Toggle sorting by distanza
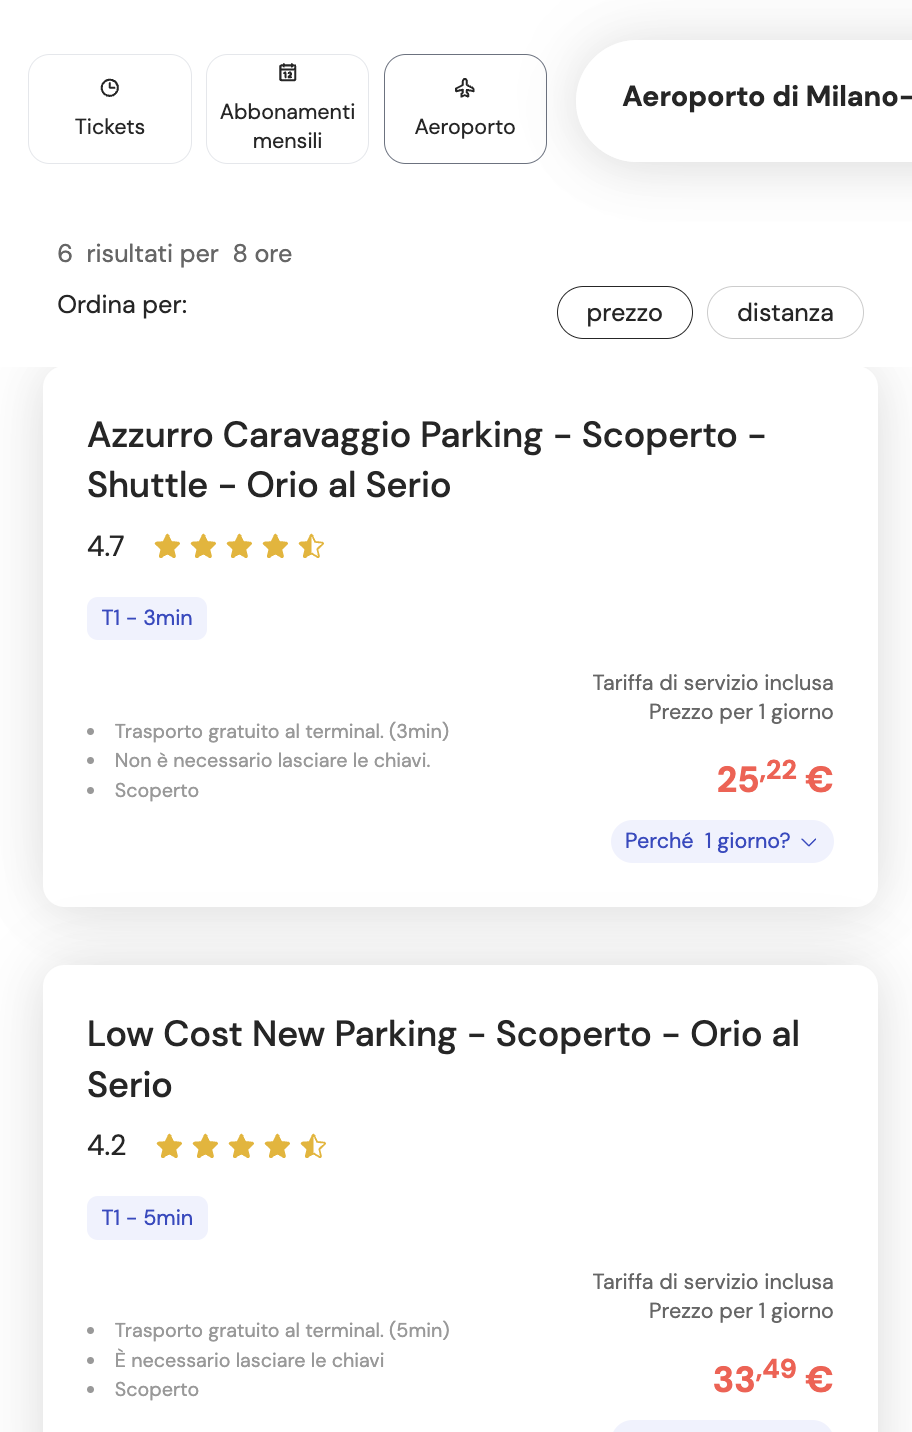 point(784,312)
